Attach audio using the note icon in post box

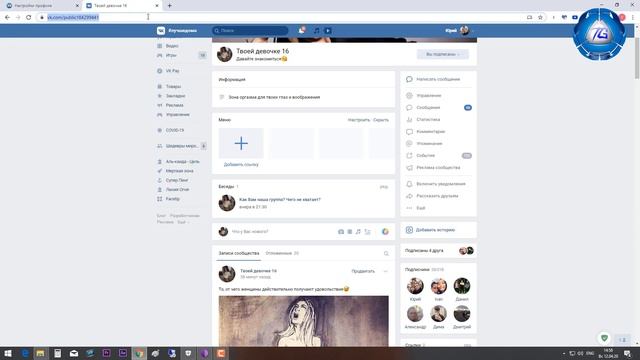[358, 231]
